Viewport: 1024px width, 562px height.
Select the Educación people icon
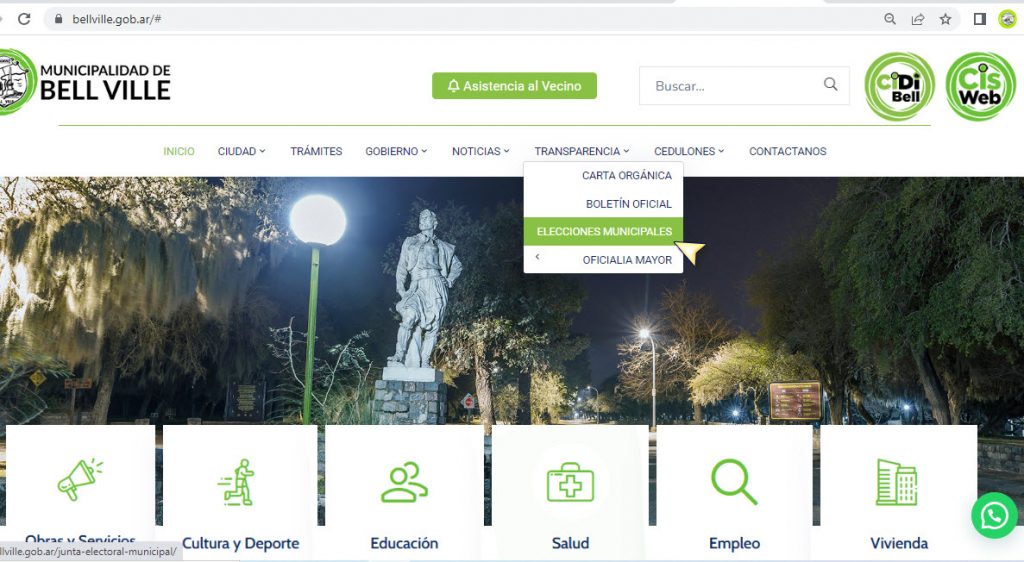[404, 482]
